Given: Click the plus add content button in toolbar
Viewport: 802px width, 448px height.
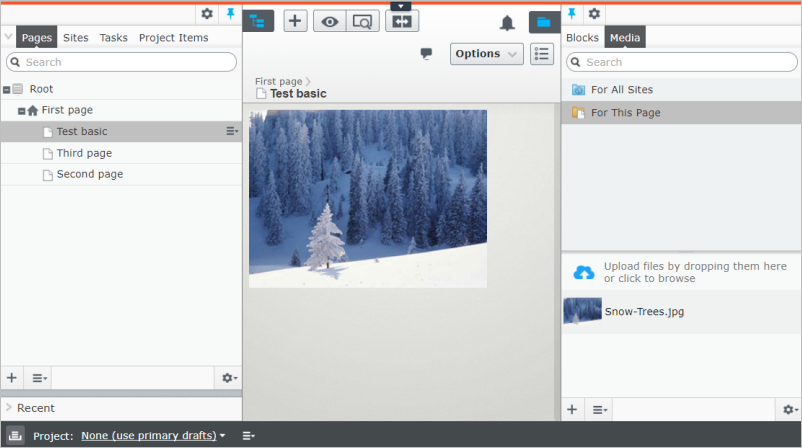Looking at the screenshot, I should tap(295, 21).
